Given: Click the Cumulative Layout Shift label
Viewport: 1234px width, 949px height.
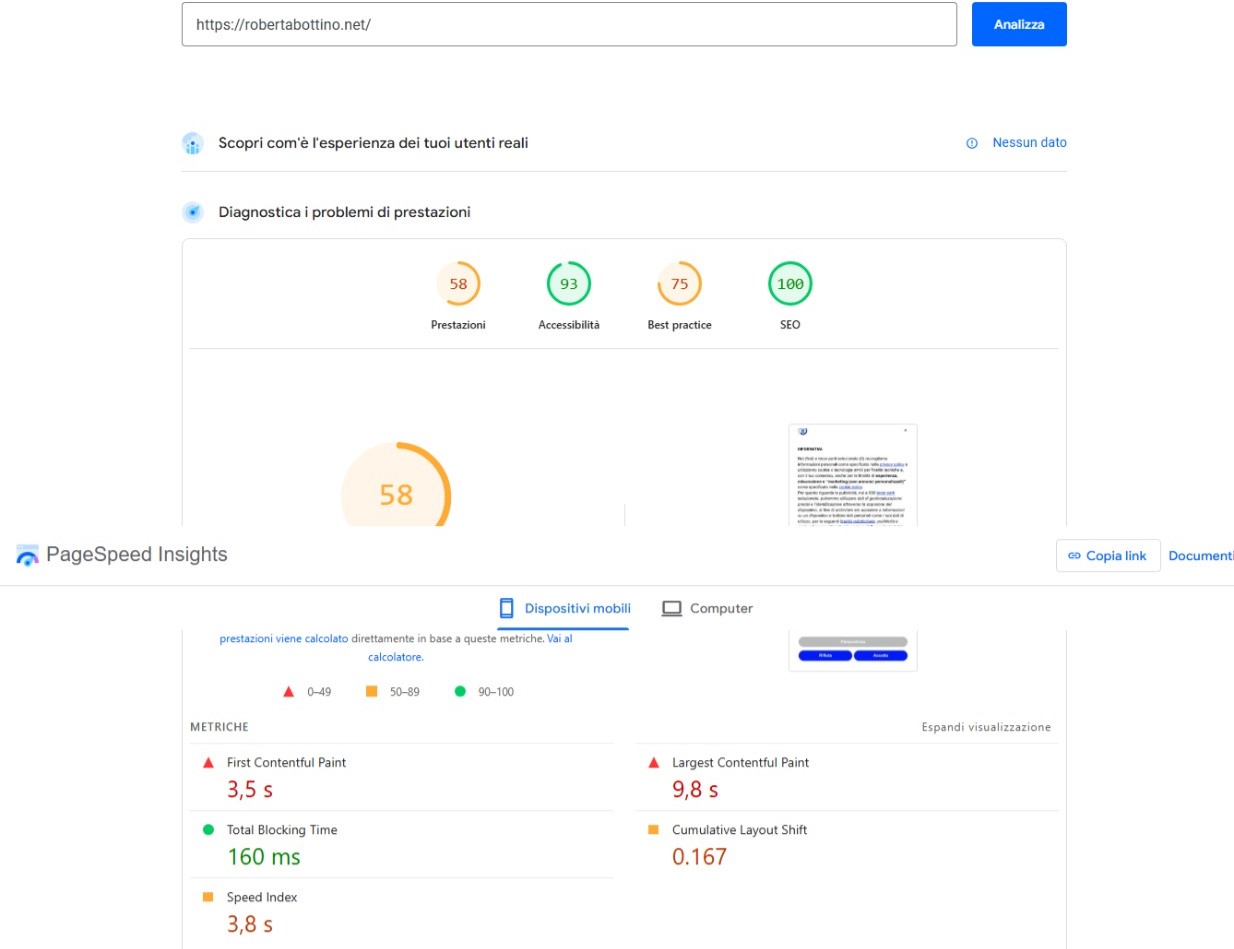Looking at the screenshot, I should [x=739, y=830].
